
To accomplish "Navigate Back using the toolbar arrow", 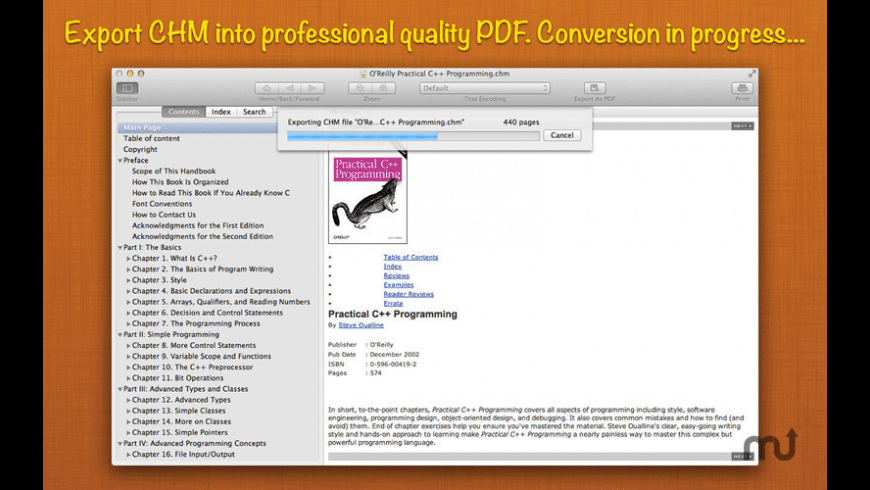I will click(290, 88).
